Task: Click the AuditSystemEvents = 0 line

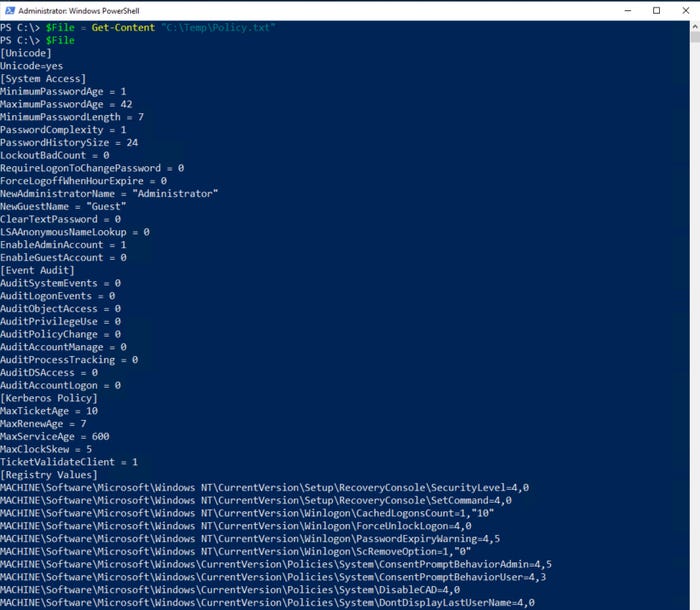Action: pos(60,283)
